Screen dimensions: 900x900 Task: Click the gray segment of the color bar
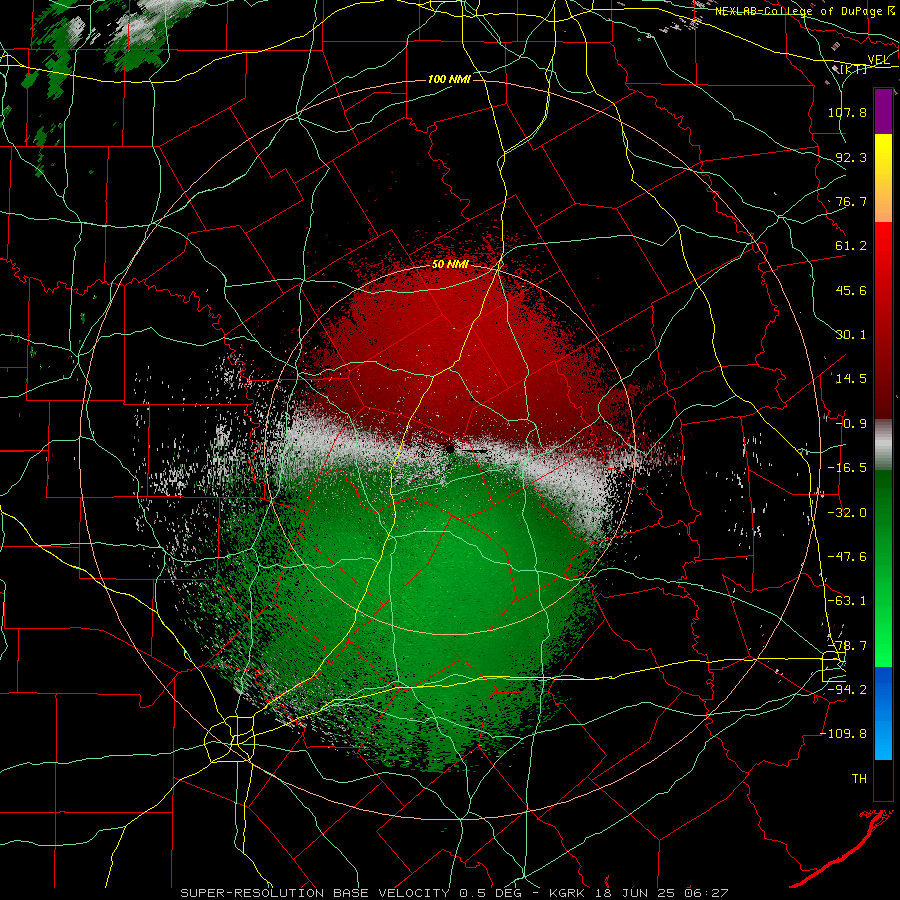(883, 444)
